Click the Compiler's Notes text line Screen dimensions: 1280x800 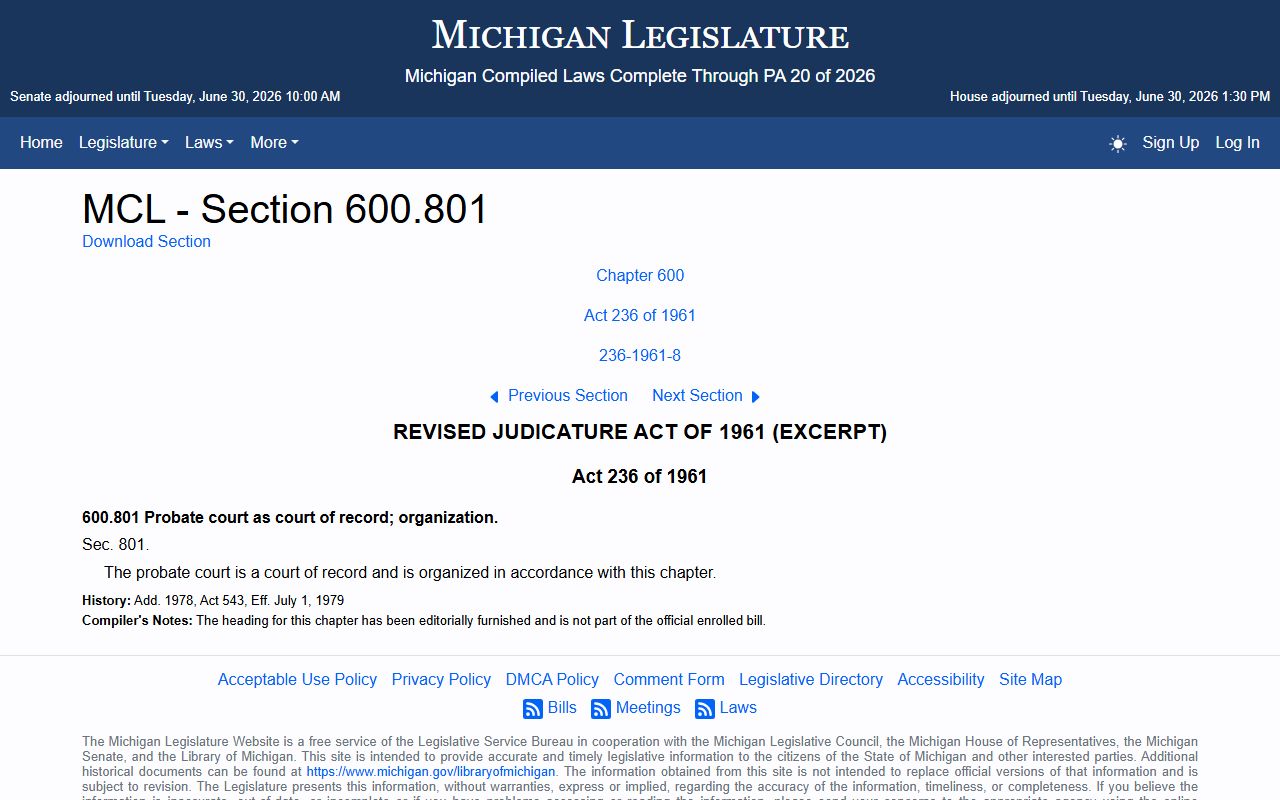[424, 621]
